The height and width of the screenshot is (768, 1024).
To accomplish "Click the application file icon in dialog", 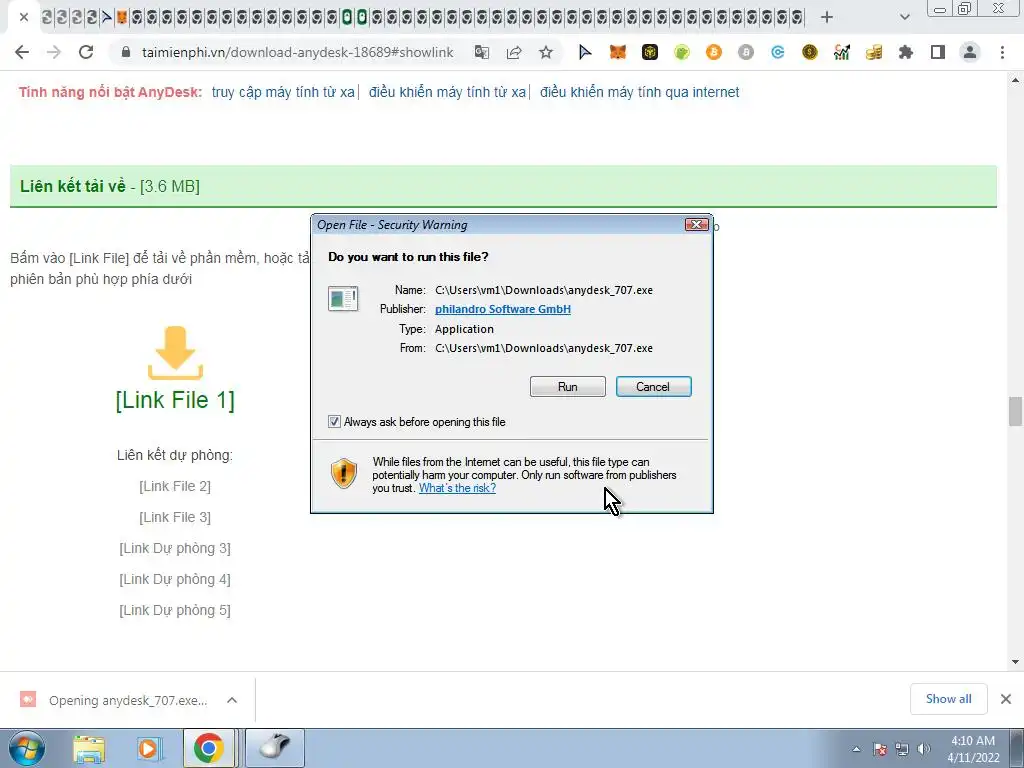I will 343,298.
